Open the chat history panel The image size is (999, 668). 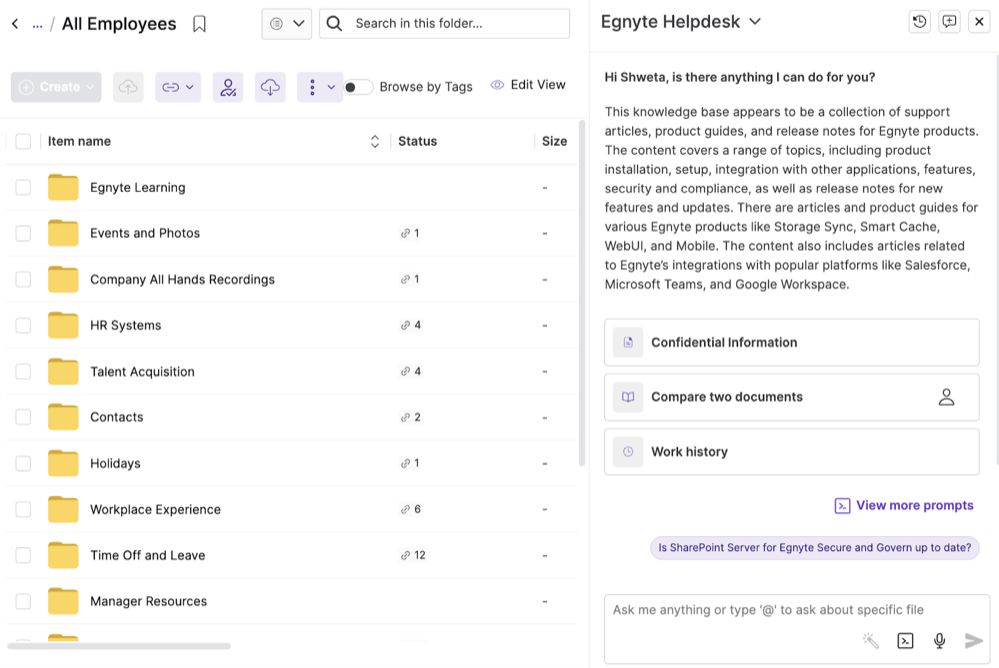coord(919,21)
